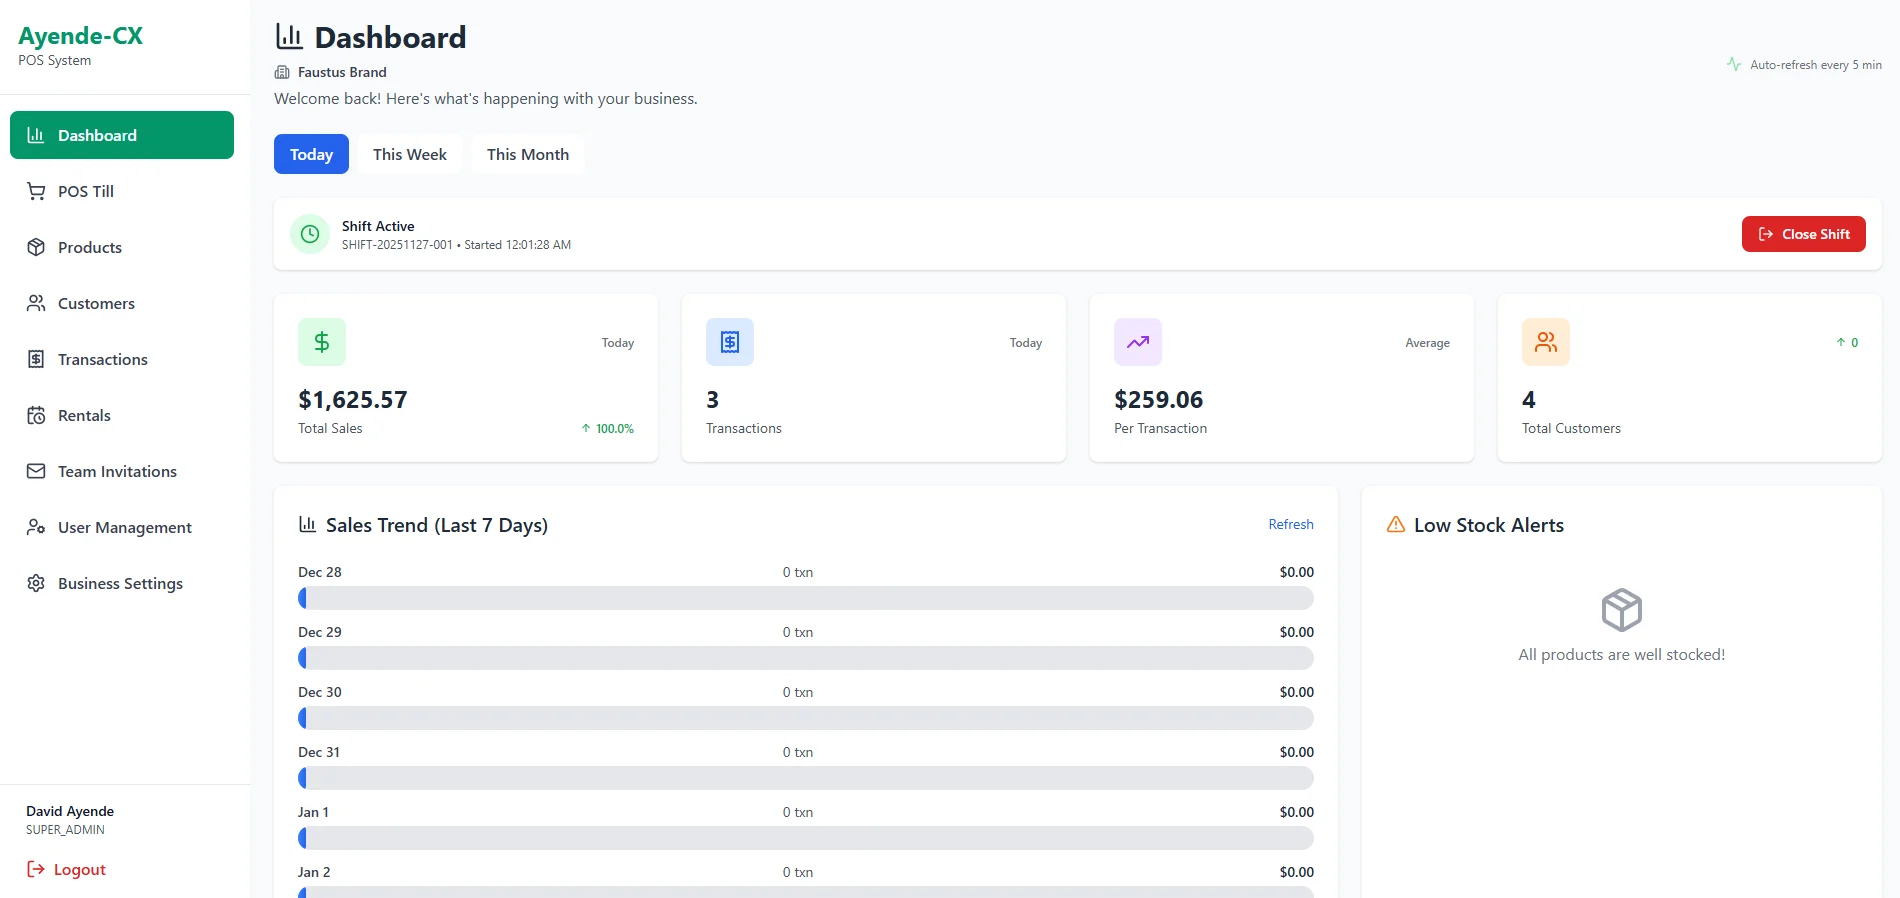Viewport: 1900px width, 898px height.
Task: Click the orange Total Customers icon
Action: (x=1546, y=342)
